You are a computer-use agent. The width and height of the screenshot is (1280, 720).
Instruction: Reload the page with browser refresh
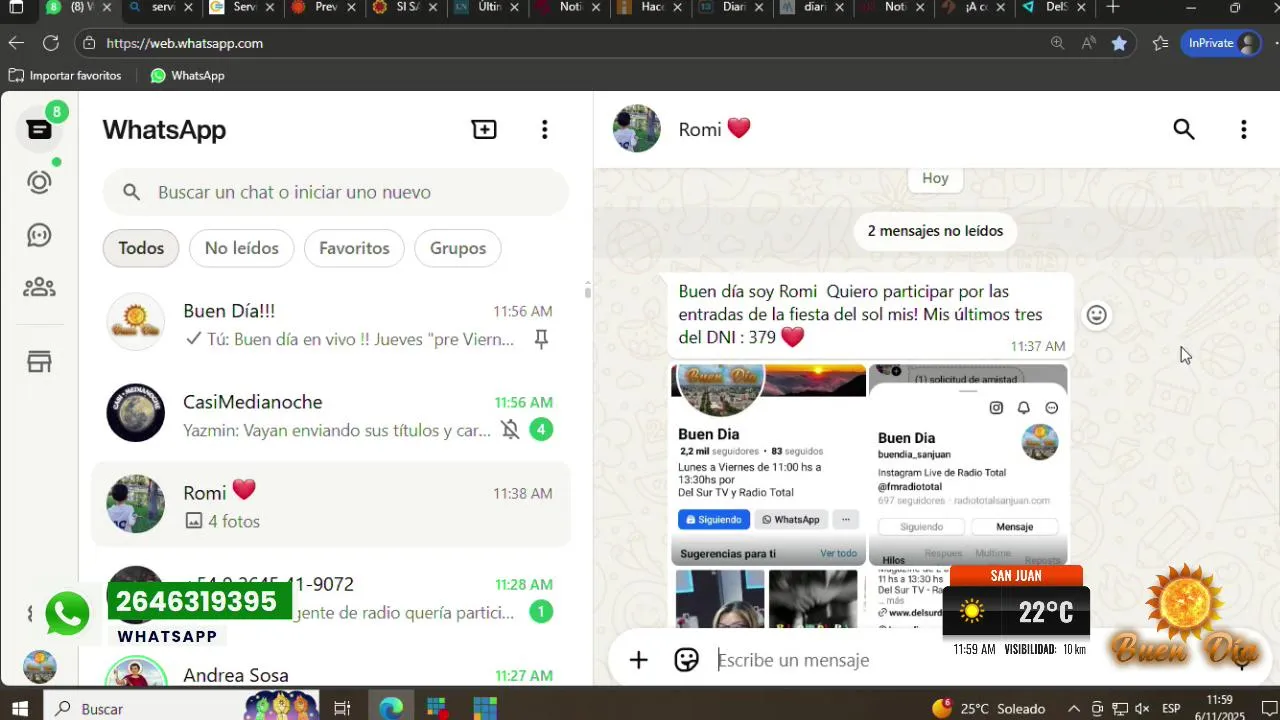coord(50,43)
